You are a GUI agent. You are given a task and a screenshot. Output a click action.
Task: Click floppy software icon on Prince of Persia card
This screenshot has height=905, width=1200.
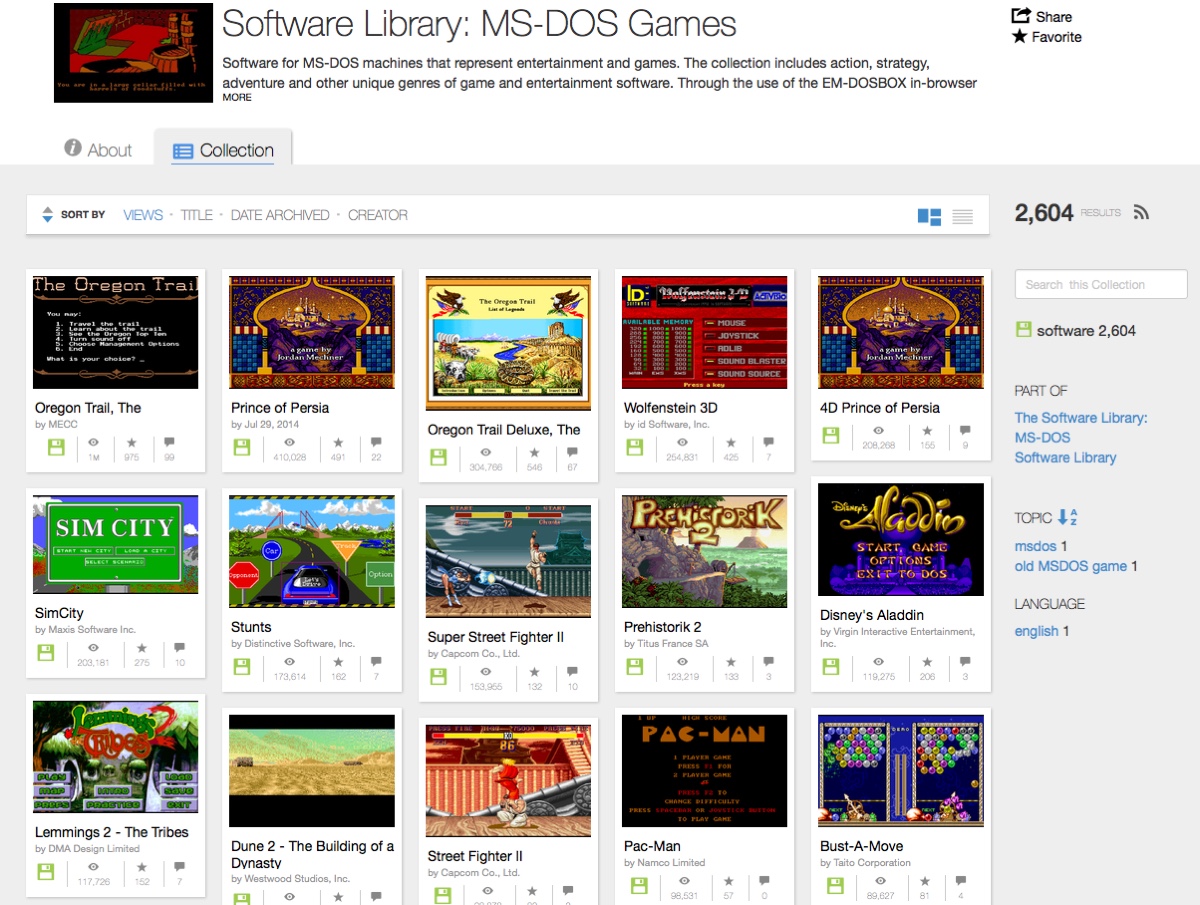pos(241,447)
